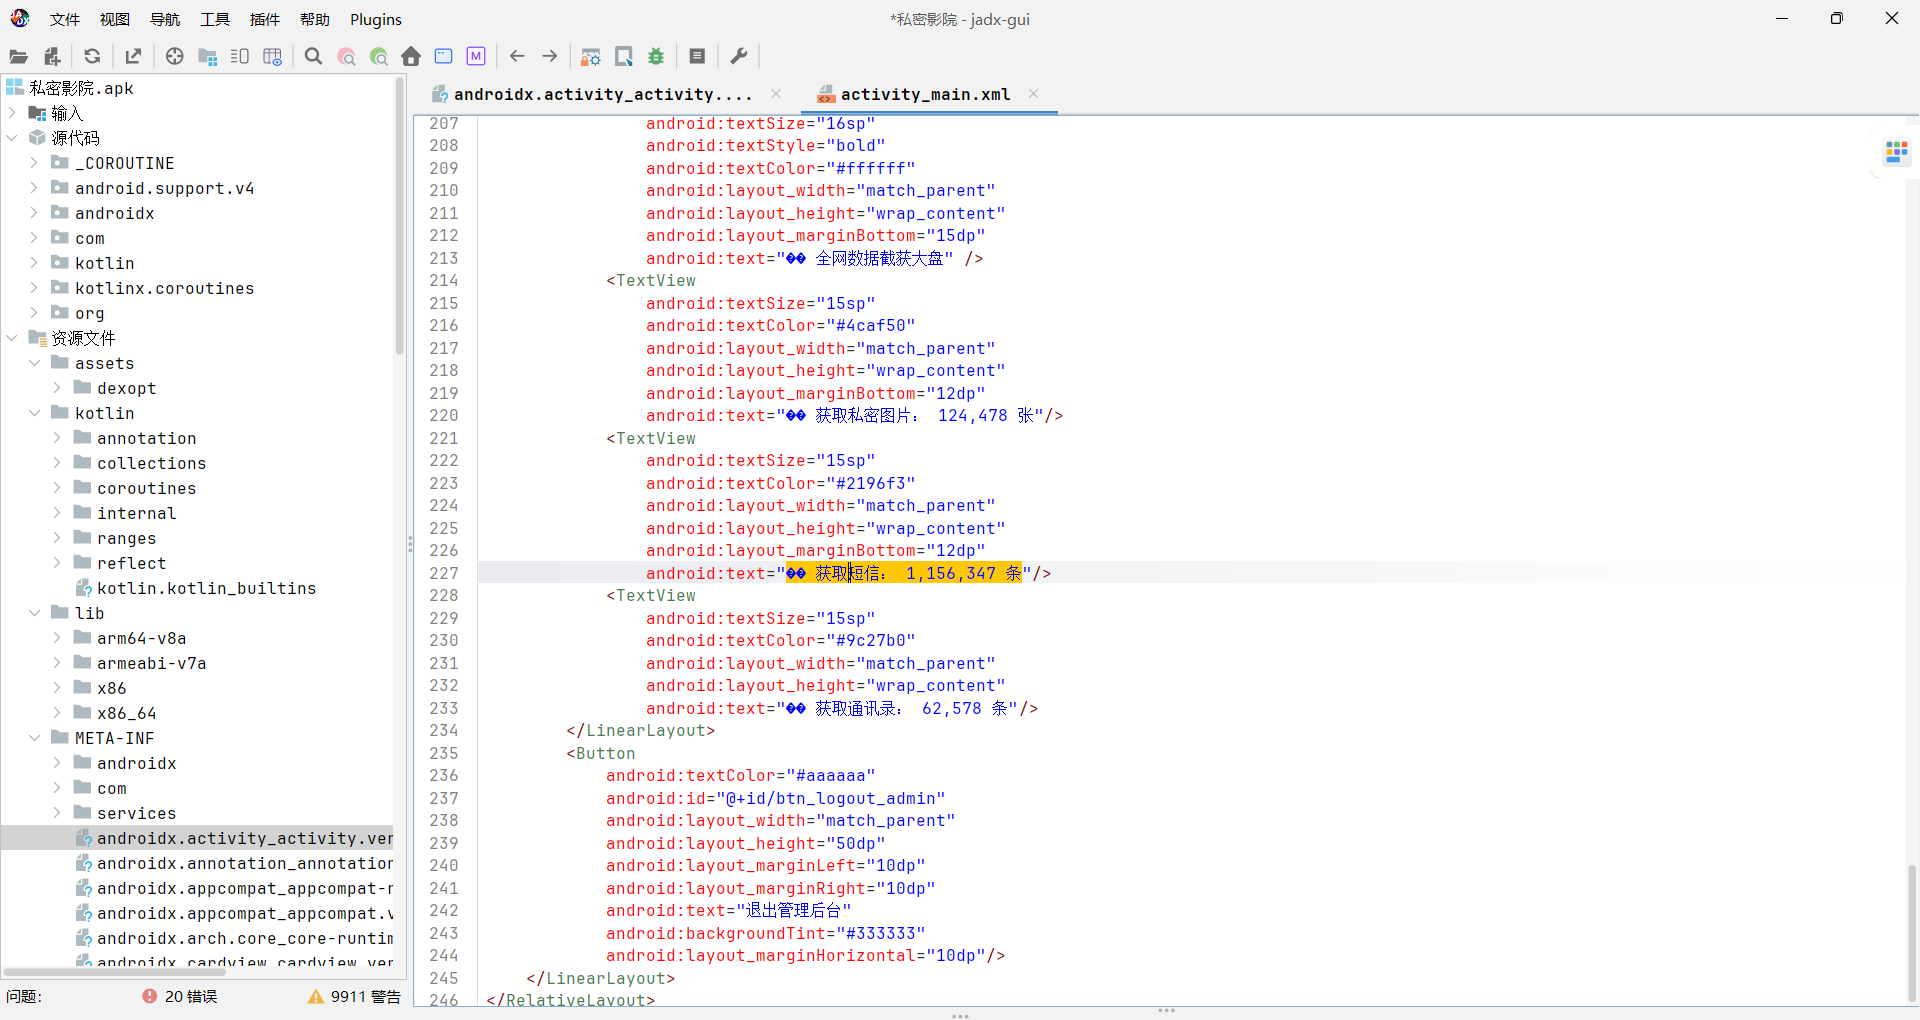Toggle flatten packages icon
Image resolution: width=1920 pixels, height=1020 pixels.
tap(208, 57)
